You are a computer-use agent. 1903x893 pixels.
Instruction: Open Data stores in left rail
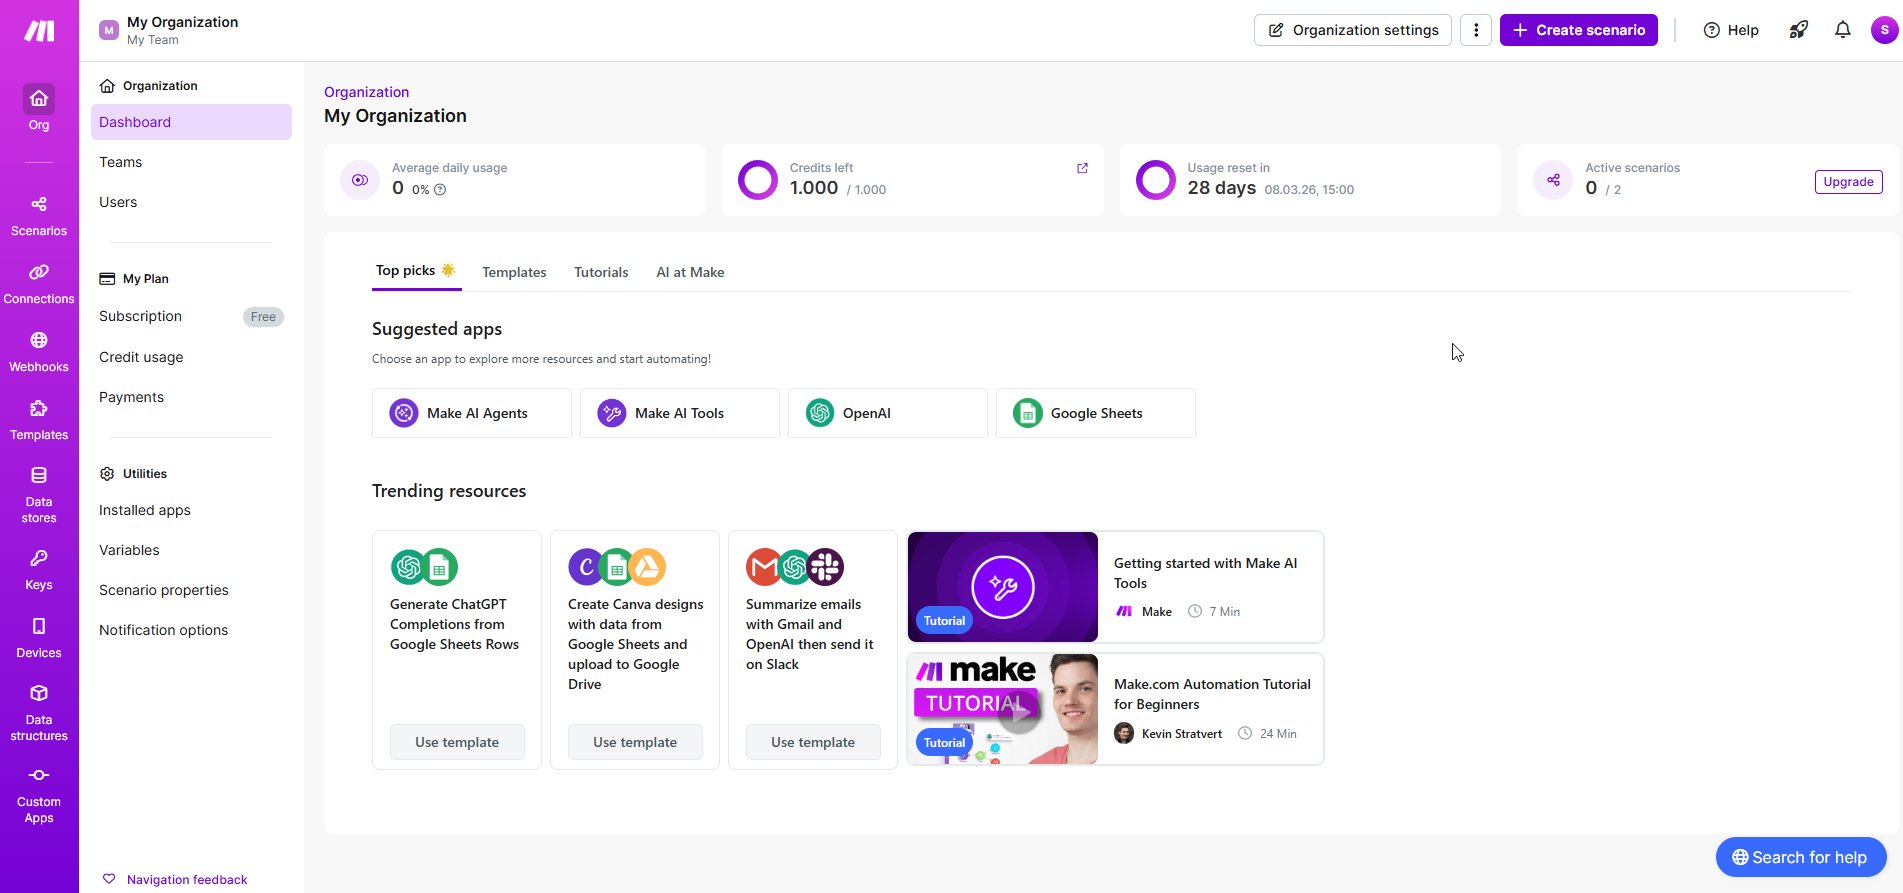39,495
